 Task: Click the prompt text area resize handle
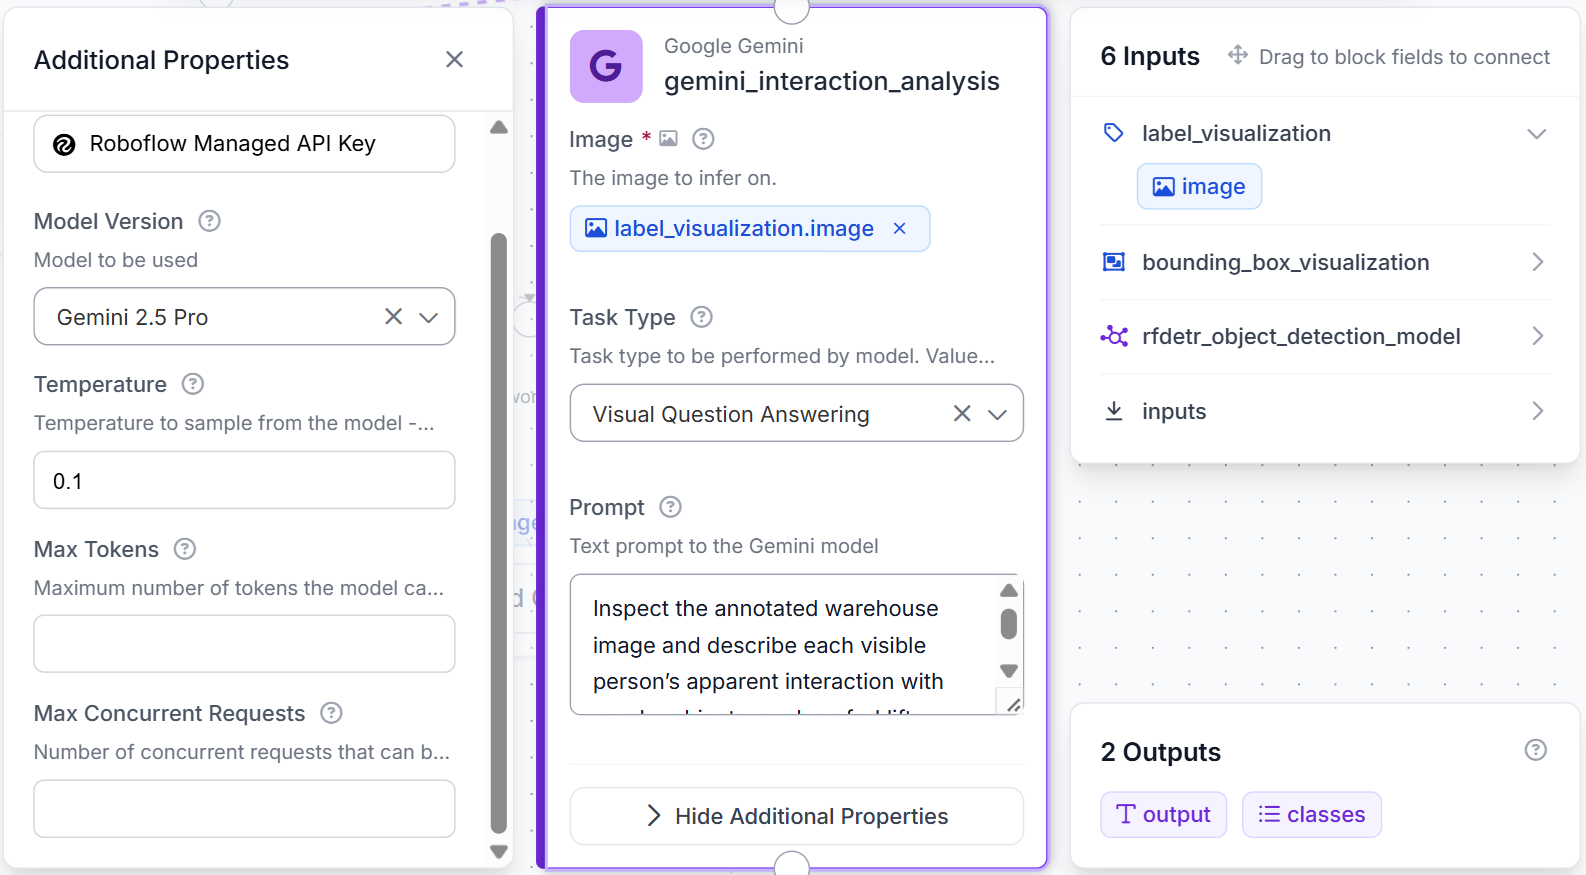(1013, 705)
